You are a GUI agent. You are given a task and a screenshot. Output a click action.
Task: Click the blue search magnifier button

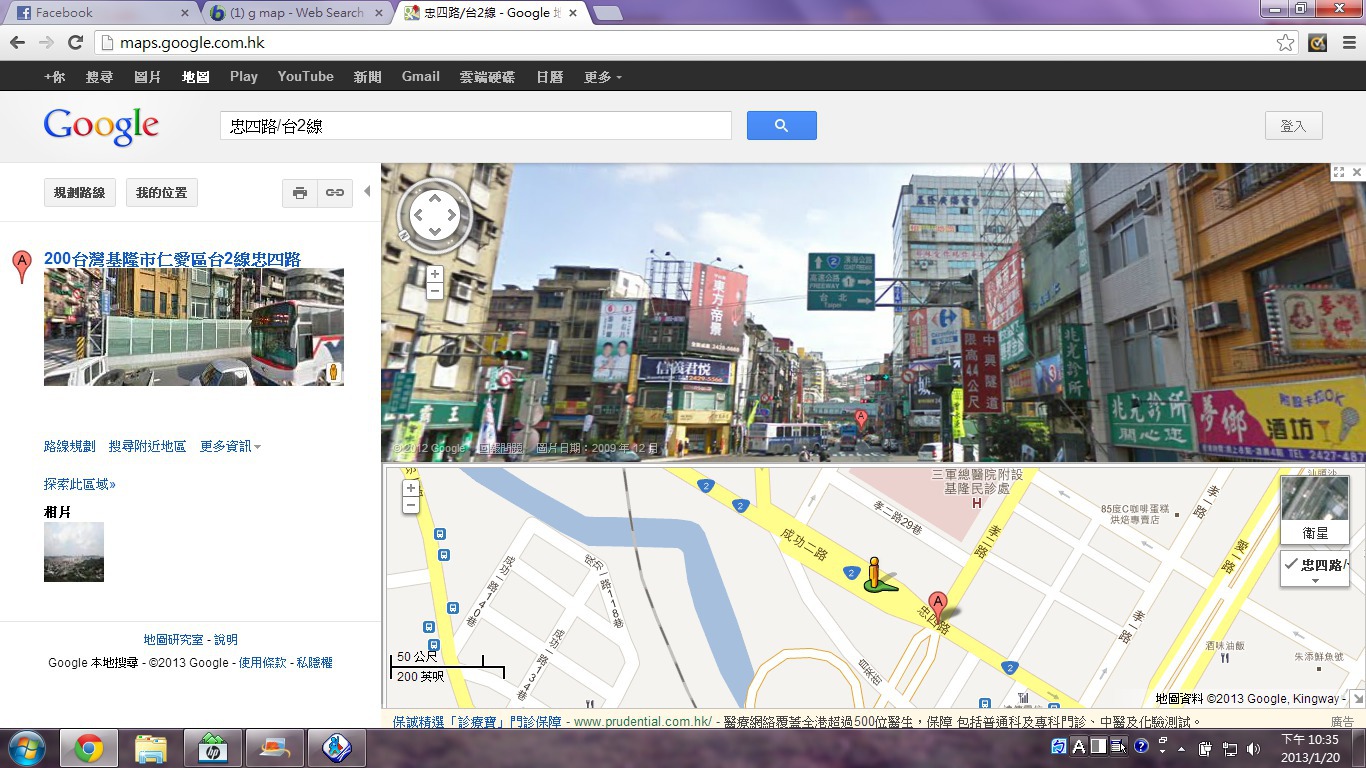click(x=781, y=125)
